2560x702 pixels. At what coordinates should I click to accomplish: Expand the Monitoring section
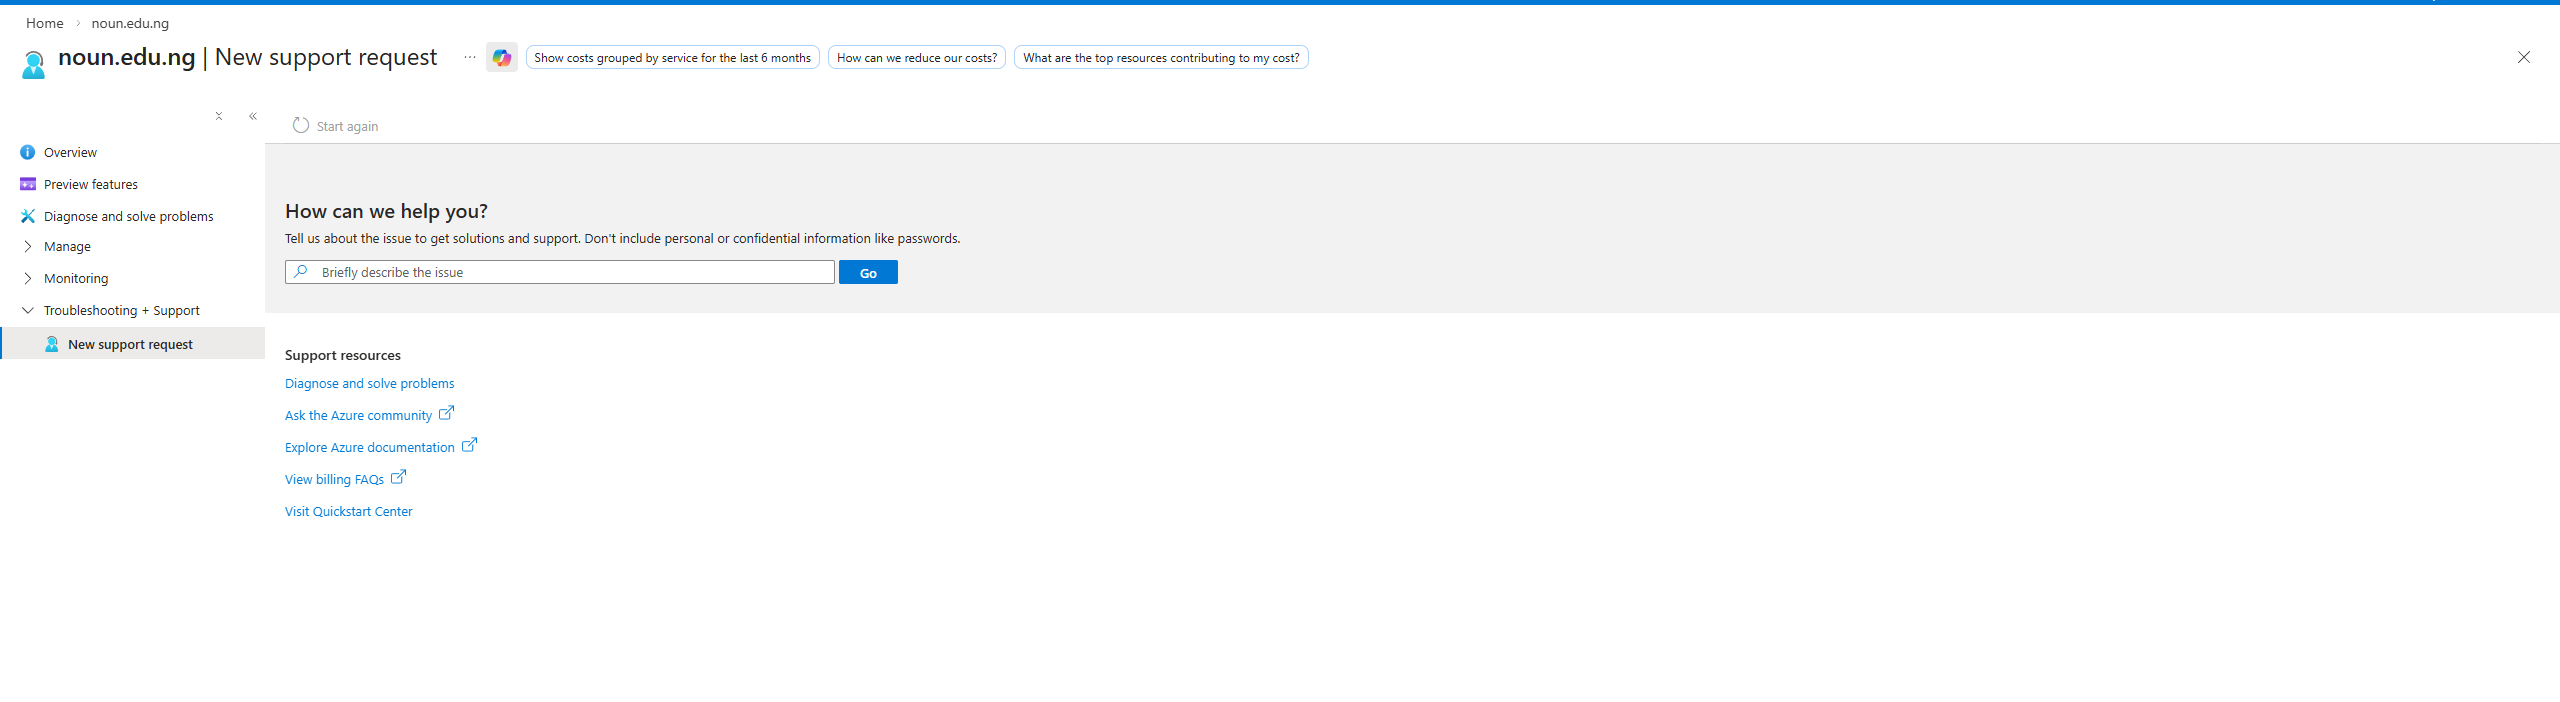(27, 278)
